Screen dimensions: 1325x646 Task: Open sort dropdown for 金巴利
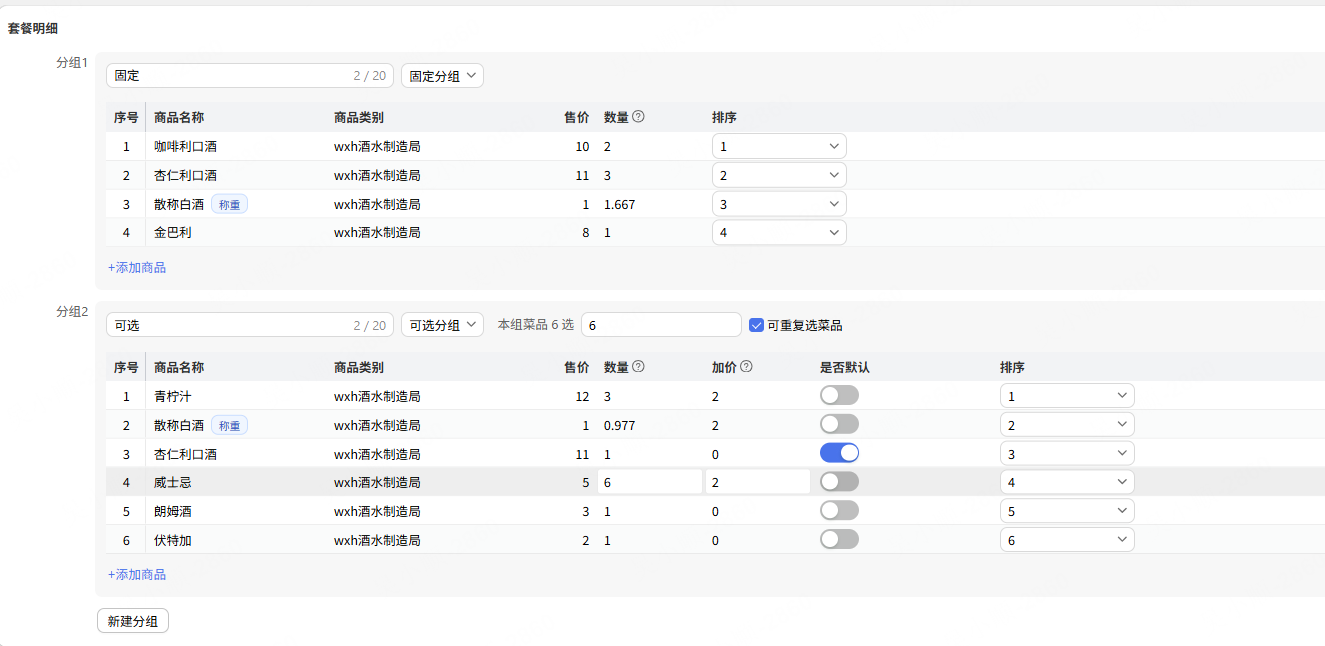[x=779, y=233]
